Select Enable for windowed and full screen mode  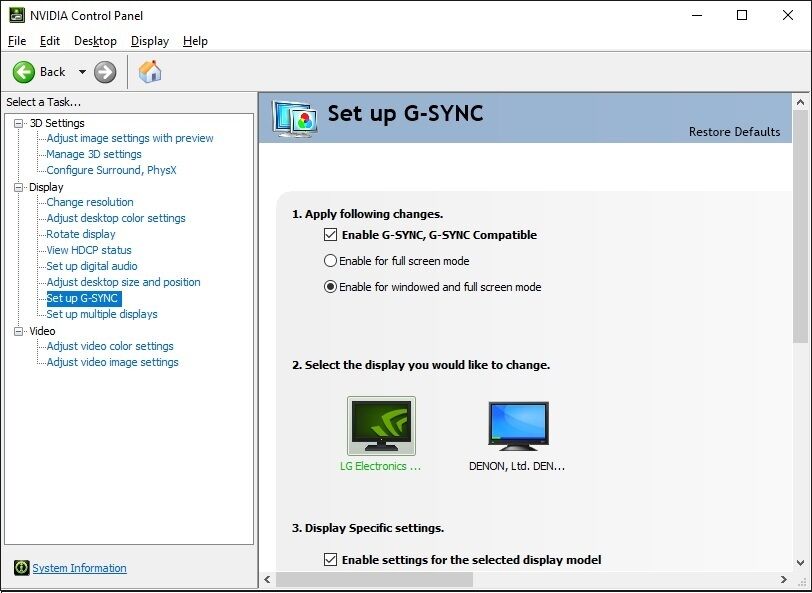(x=330, y=286)
